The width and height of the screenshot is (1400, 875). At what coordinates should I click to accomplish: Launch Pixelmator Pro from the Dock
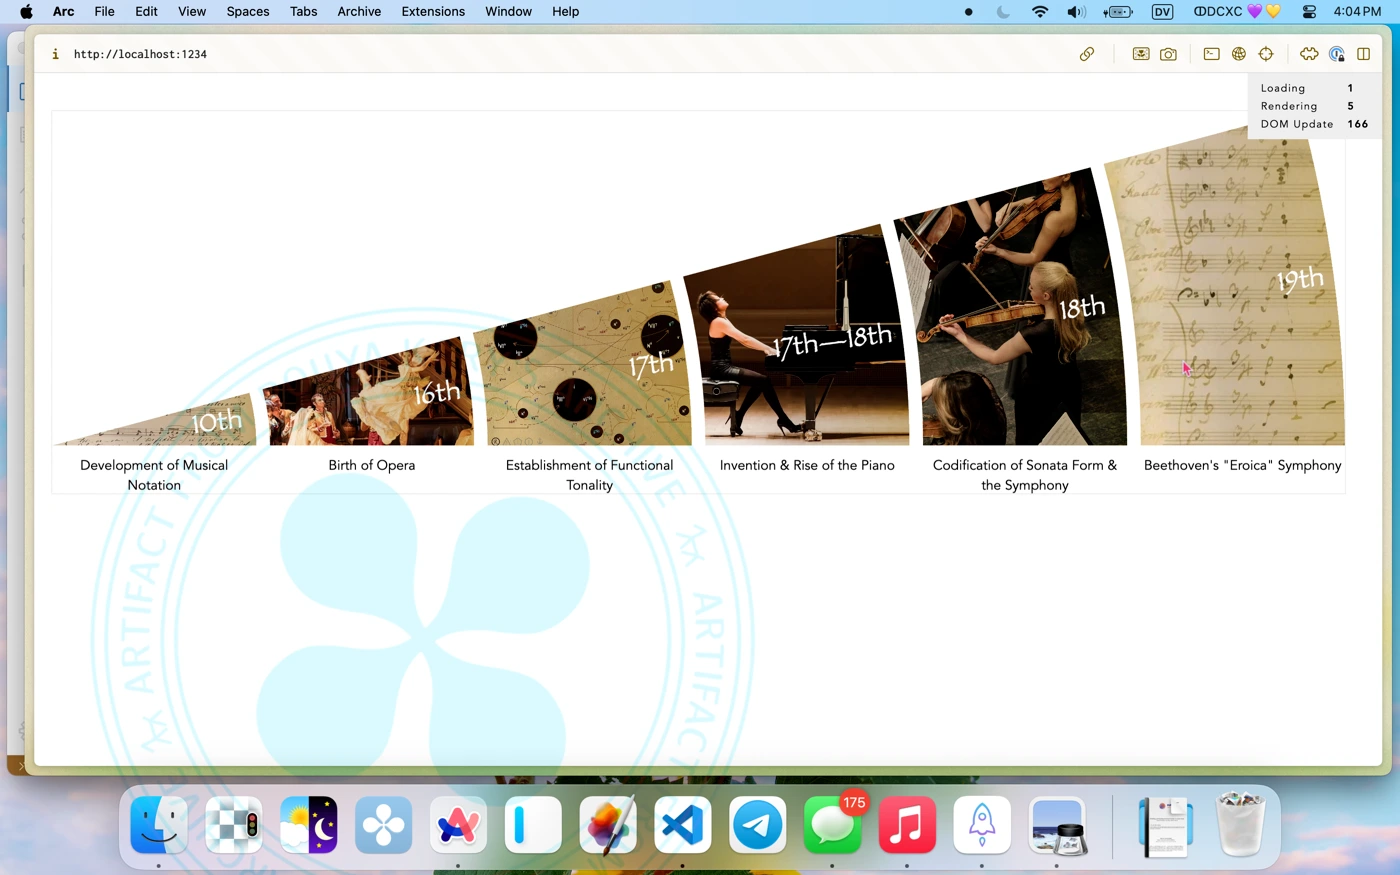coord(608,825)
